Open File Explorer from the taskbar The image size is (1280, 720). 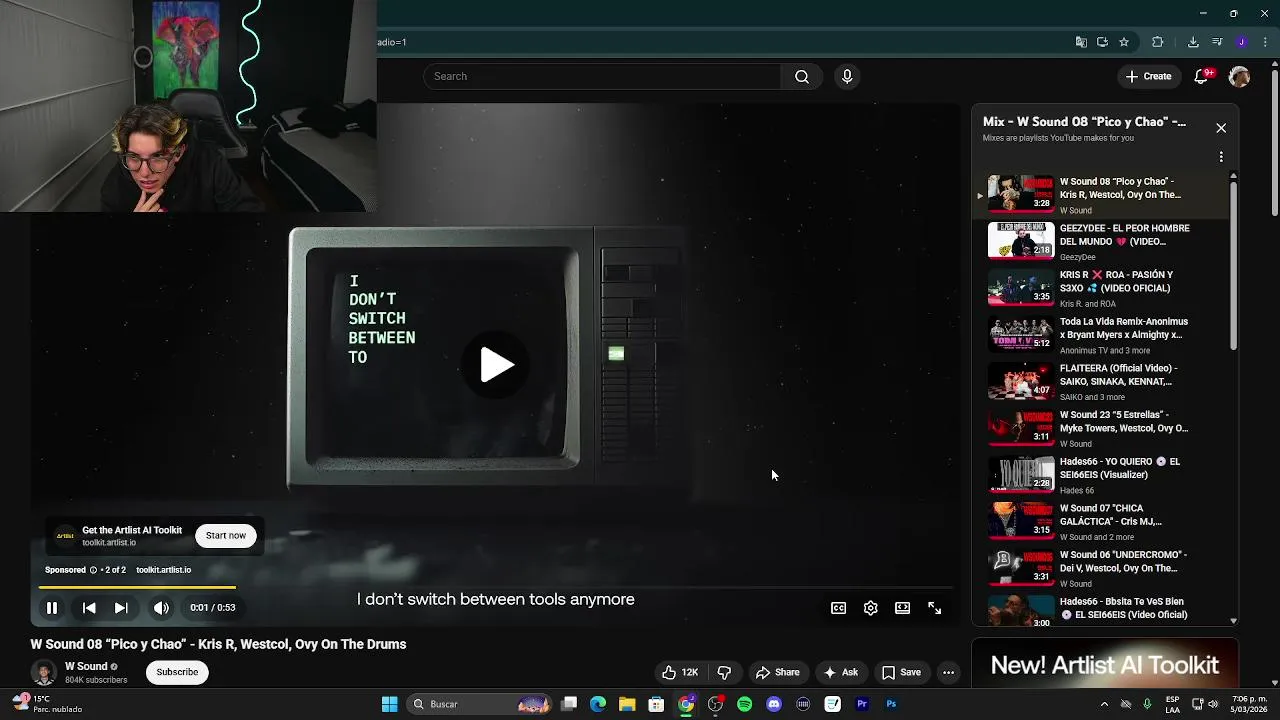627,704
